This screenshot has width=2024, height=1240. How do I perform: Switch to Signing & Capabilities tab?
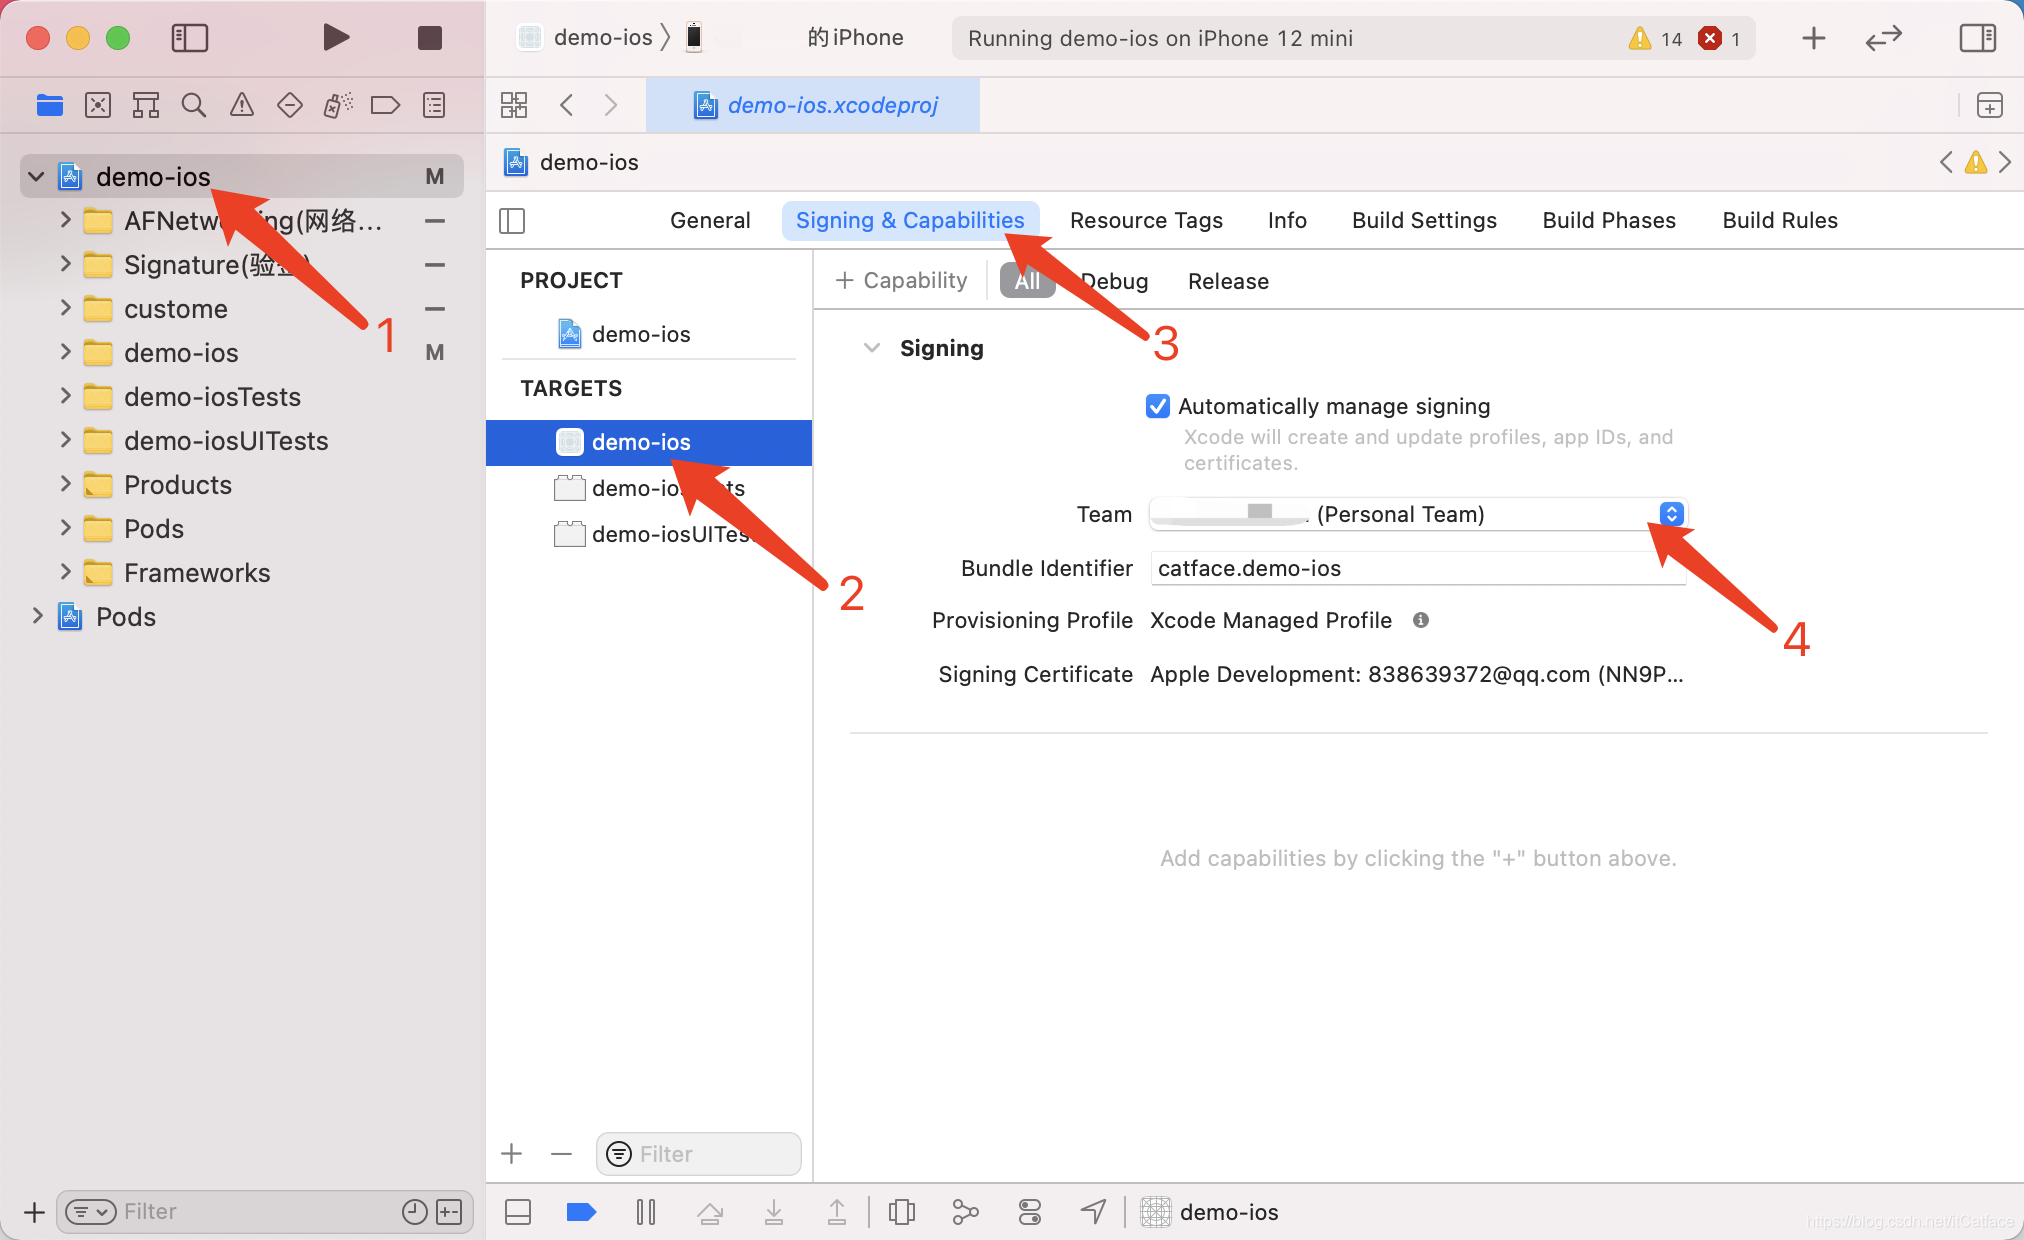[910, 220]
